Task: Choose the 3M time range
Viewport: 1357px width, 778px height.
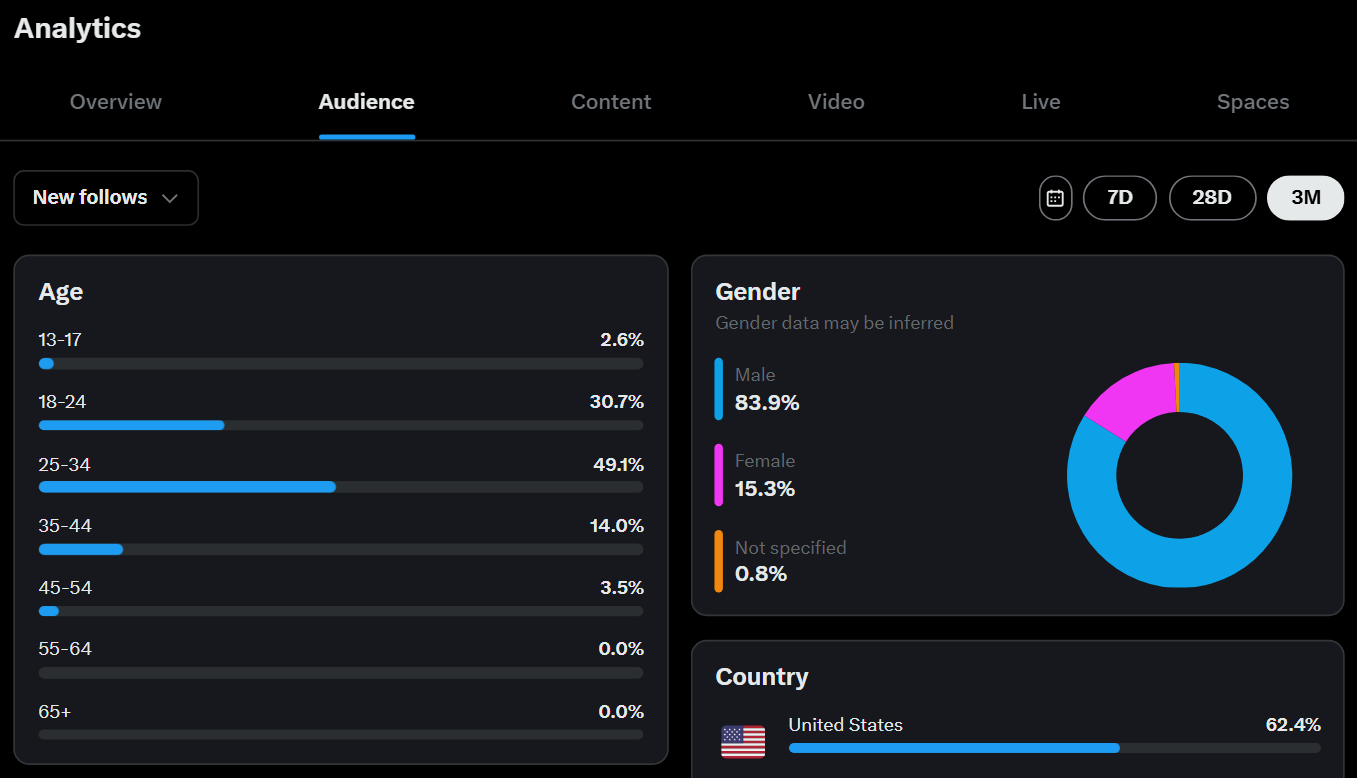Action: point(1306,198)
